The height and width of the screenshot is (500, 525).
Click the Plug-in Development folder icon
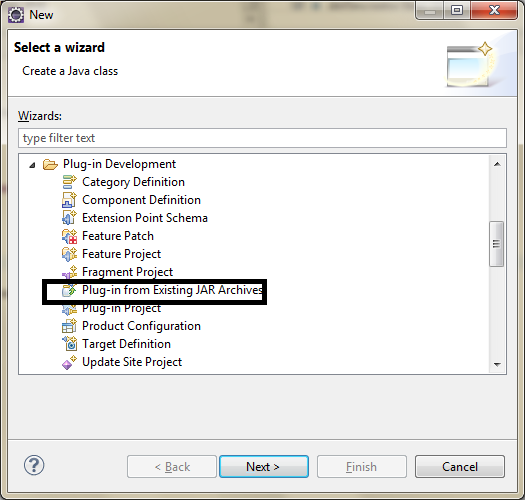[x=50, y=164]
